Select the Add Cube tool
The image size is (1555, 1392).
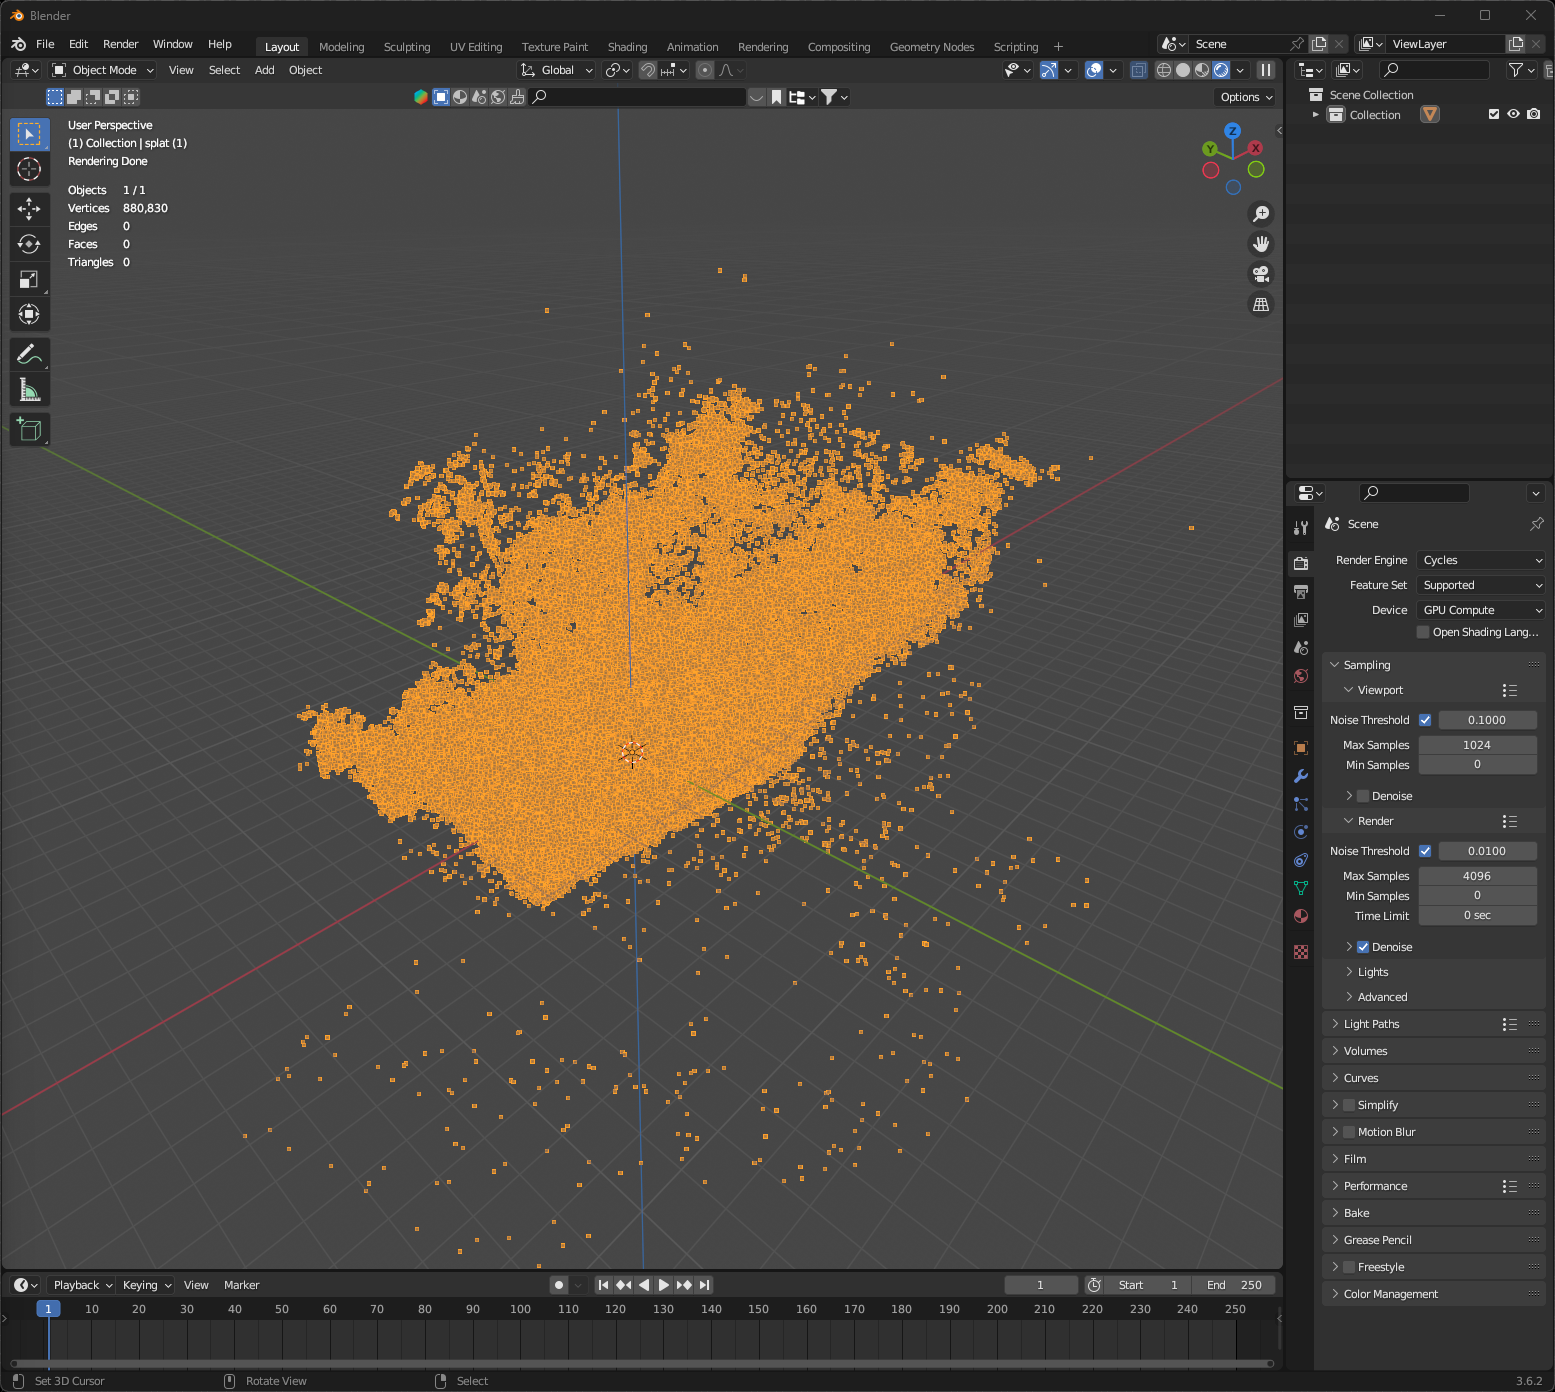click(29, 430)
